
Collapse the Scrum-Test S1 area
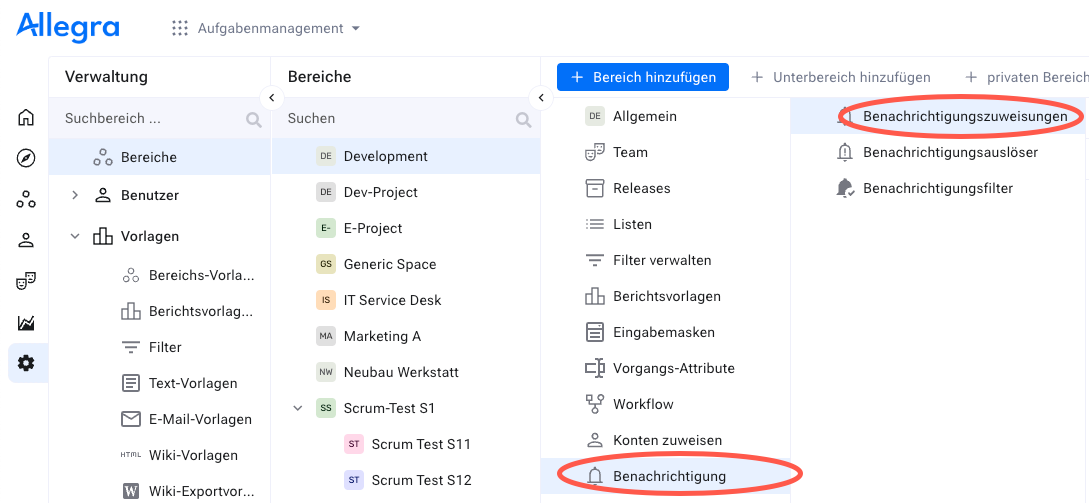point(297,408)
